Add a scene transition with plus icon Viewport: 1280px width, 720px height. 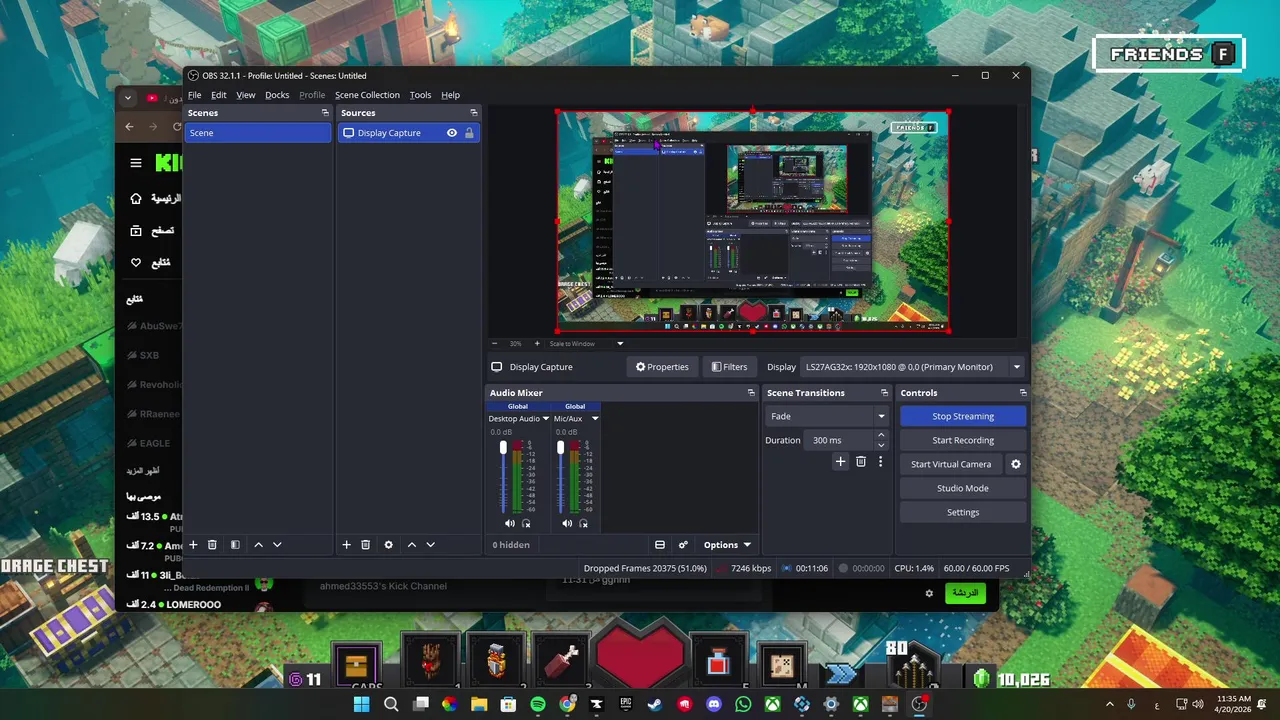840,462
